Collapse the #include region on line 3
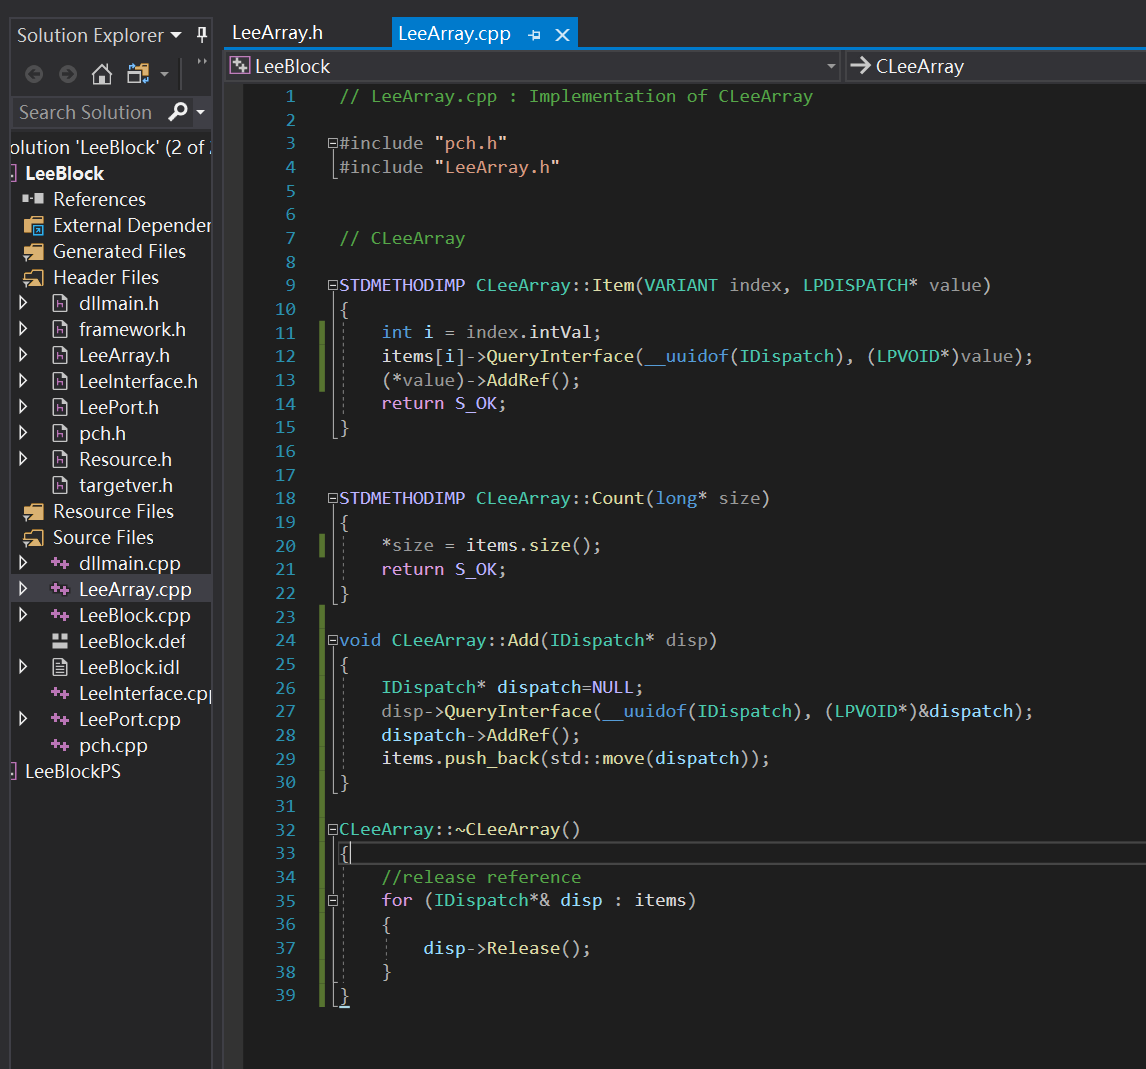Viewport: 1146px width, 1069px height. coord(333,143)
